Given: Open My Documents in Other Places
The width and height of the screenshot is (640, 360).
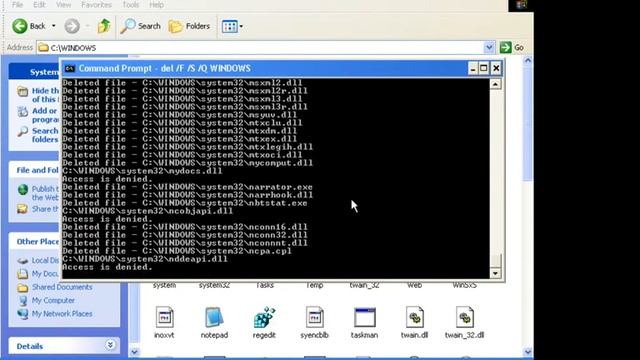Looking at the screenshot, I should [x=45, y=274].
